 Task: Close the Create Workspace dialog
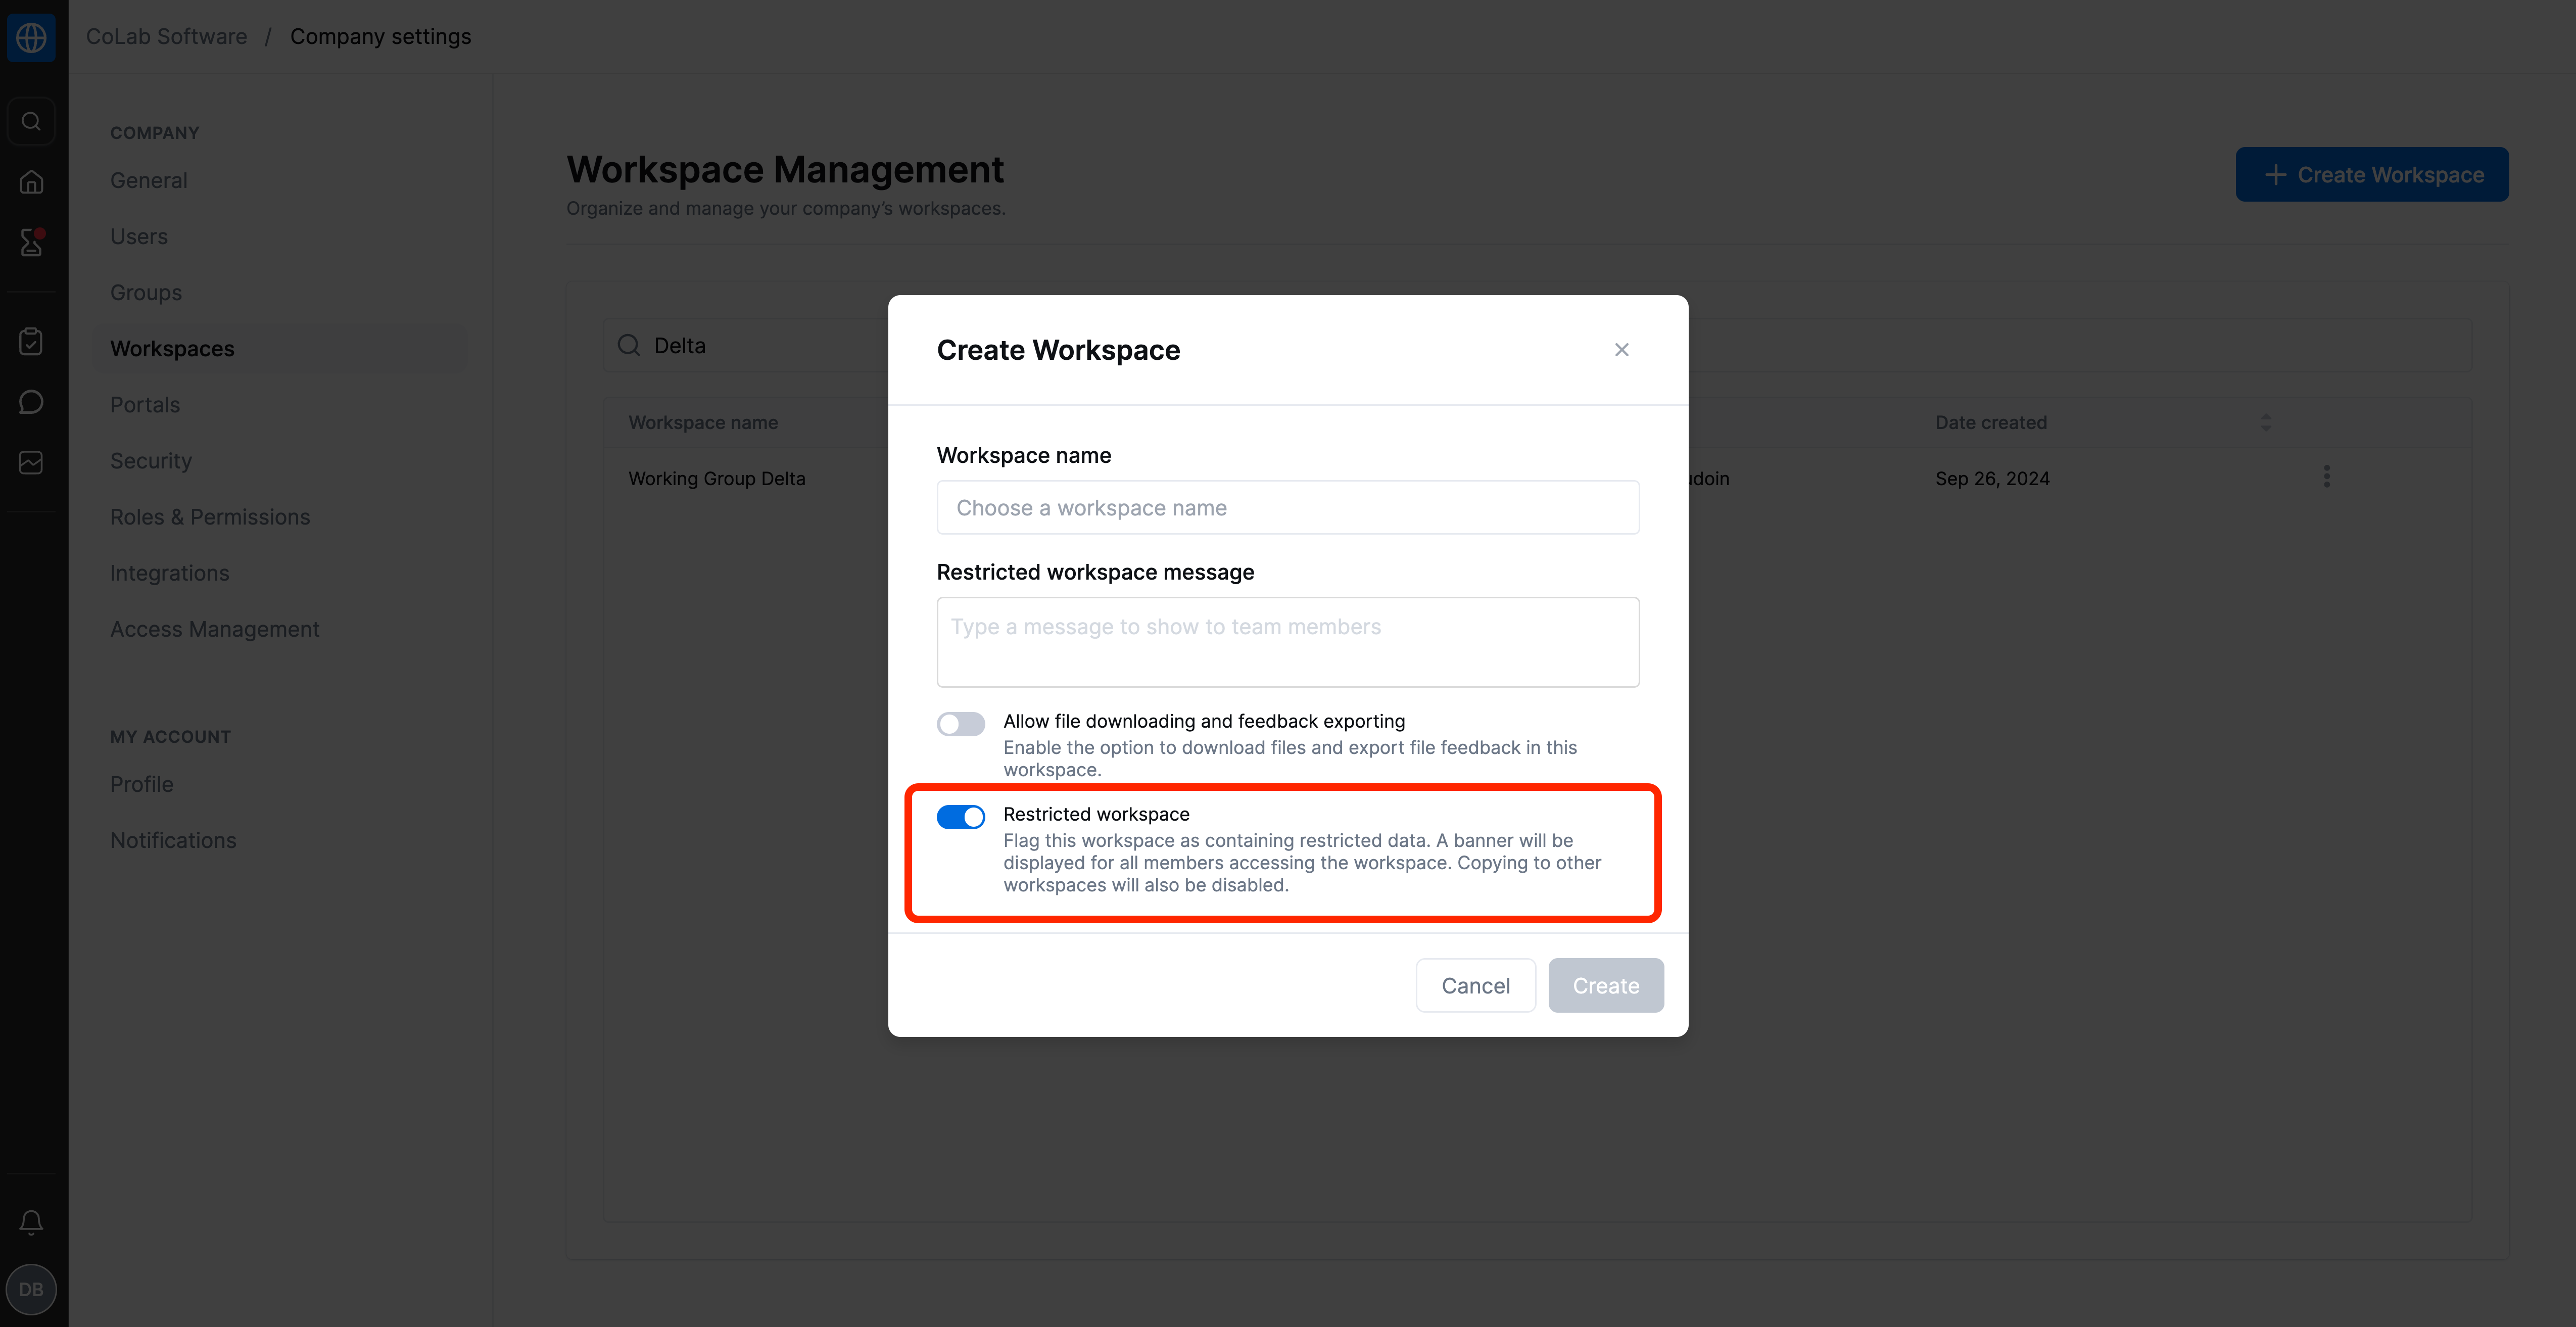tap(1622, 350)
